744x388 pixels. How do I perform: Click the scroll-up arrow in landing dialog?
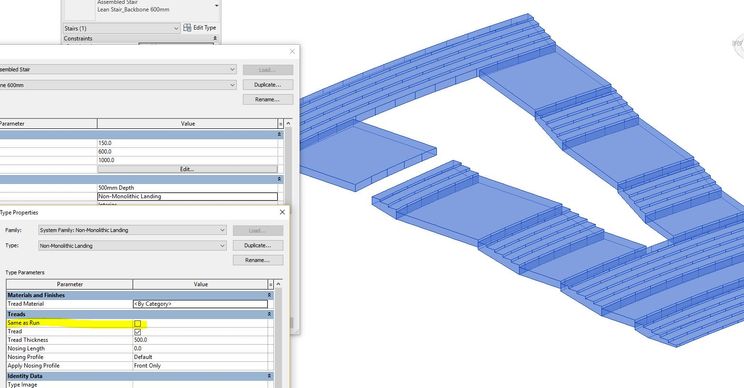point(279,284)
